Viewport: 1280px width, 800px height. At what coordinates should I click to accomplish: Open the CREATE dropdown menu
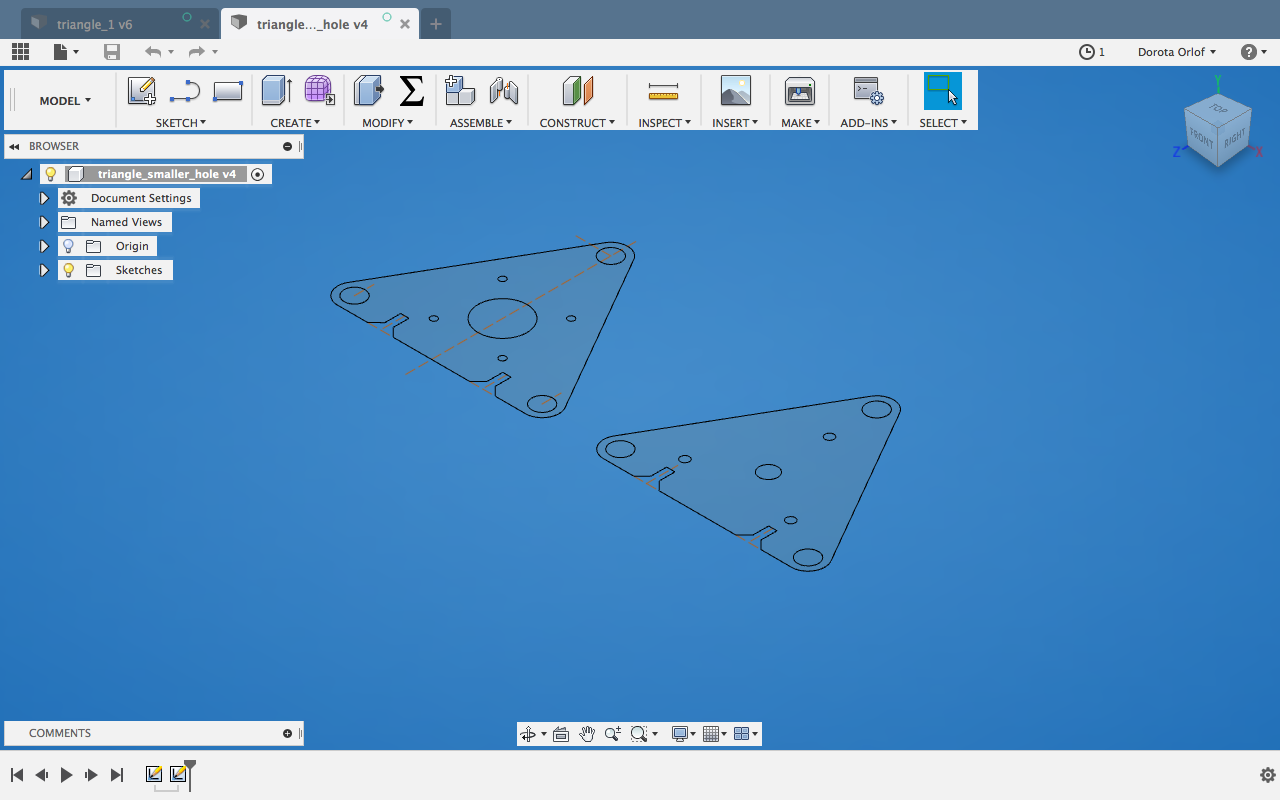point(295,123)
